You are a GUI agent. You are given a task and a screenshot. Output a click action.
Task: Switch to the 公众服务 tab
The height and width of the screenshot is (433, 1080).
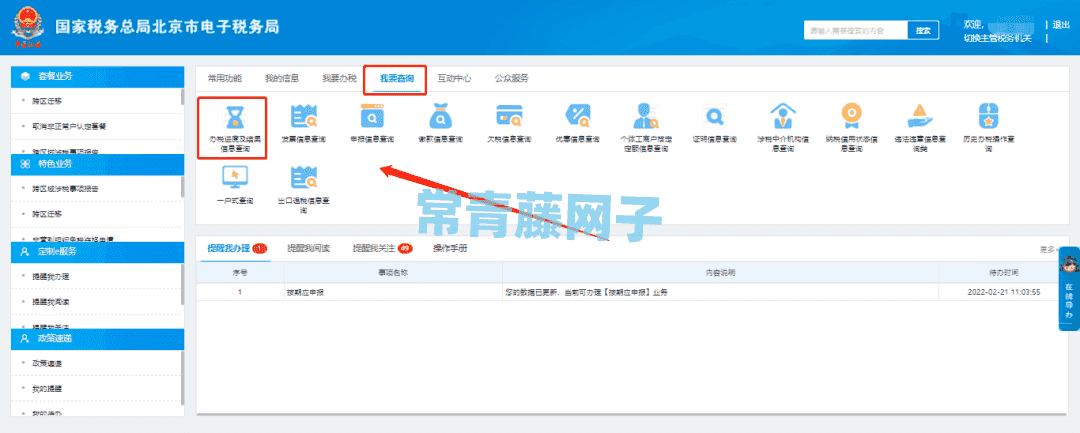pos(511,78)
